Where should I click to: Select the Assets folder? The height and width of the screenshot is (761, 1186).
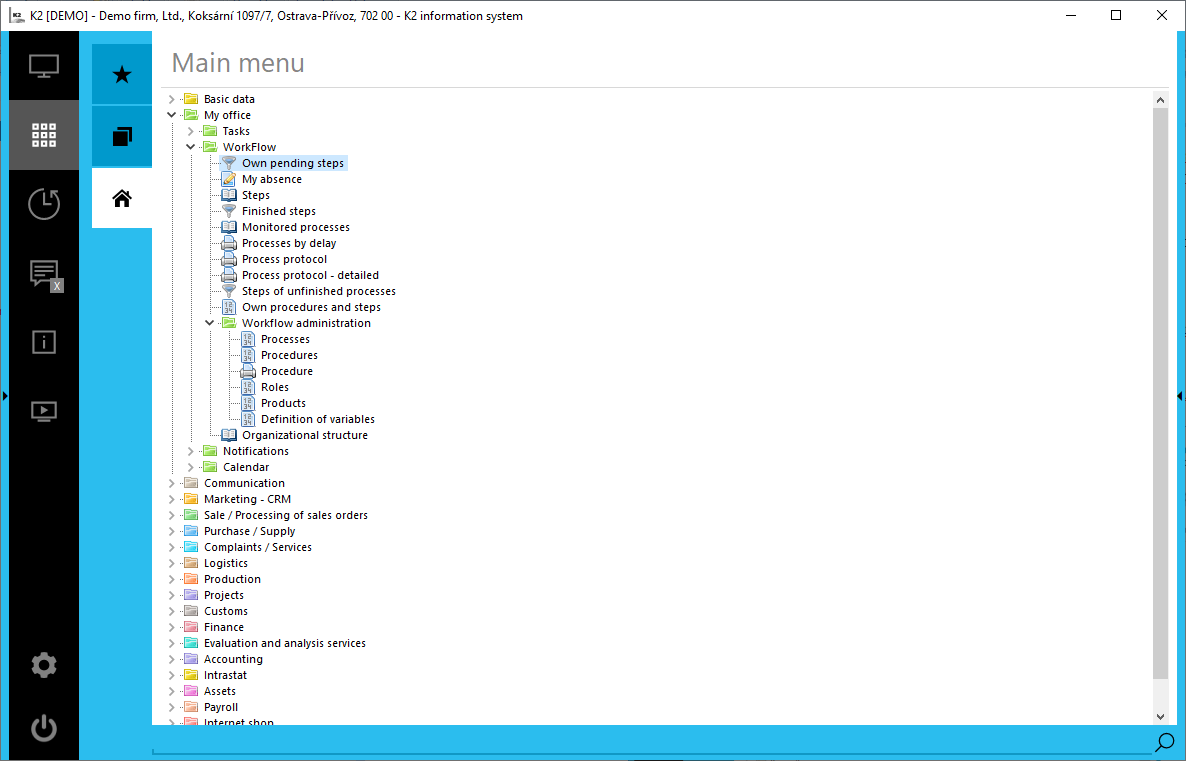[219, 691]
